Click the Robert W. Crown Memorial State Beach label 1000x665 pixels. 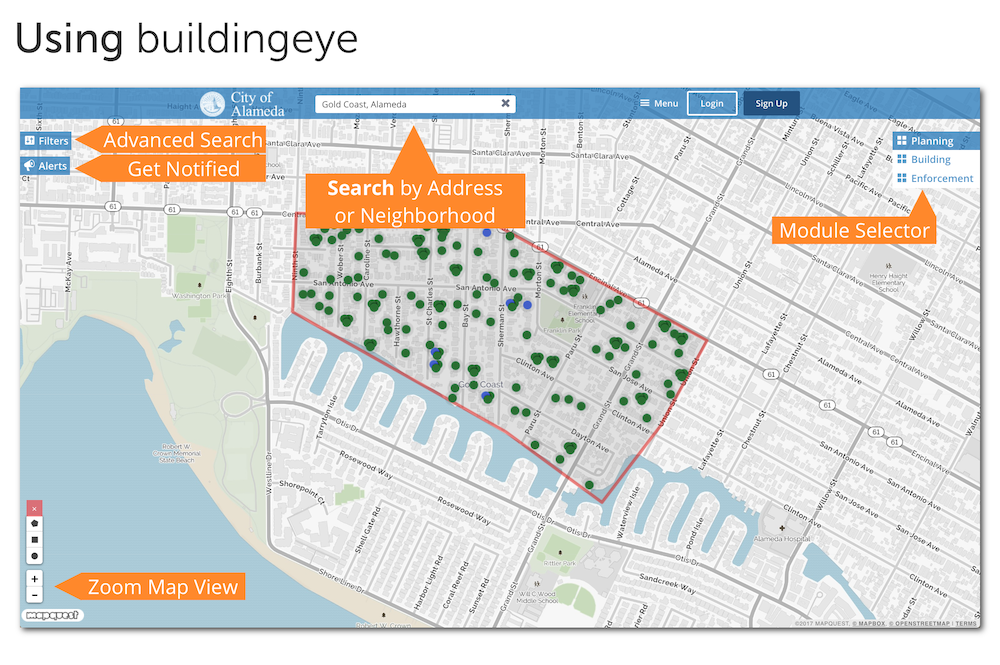pyautogui.click(x=177, y=453)
